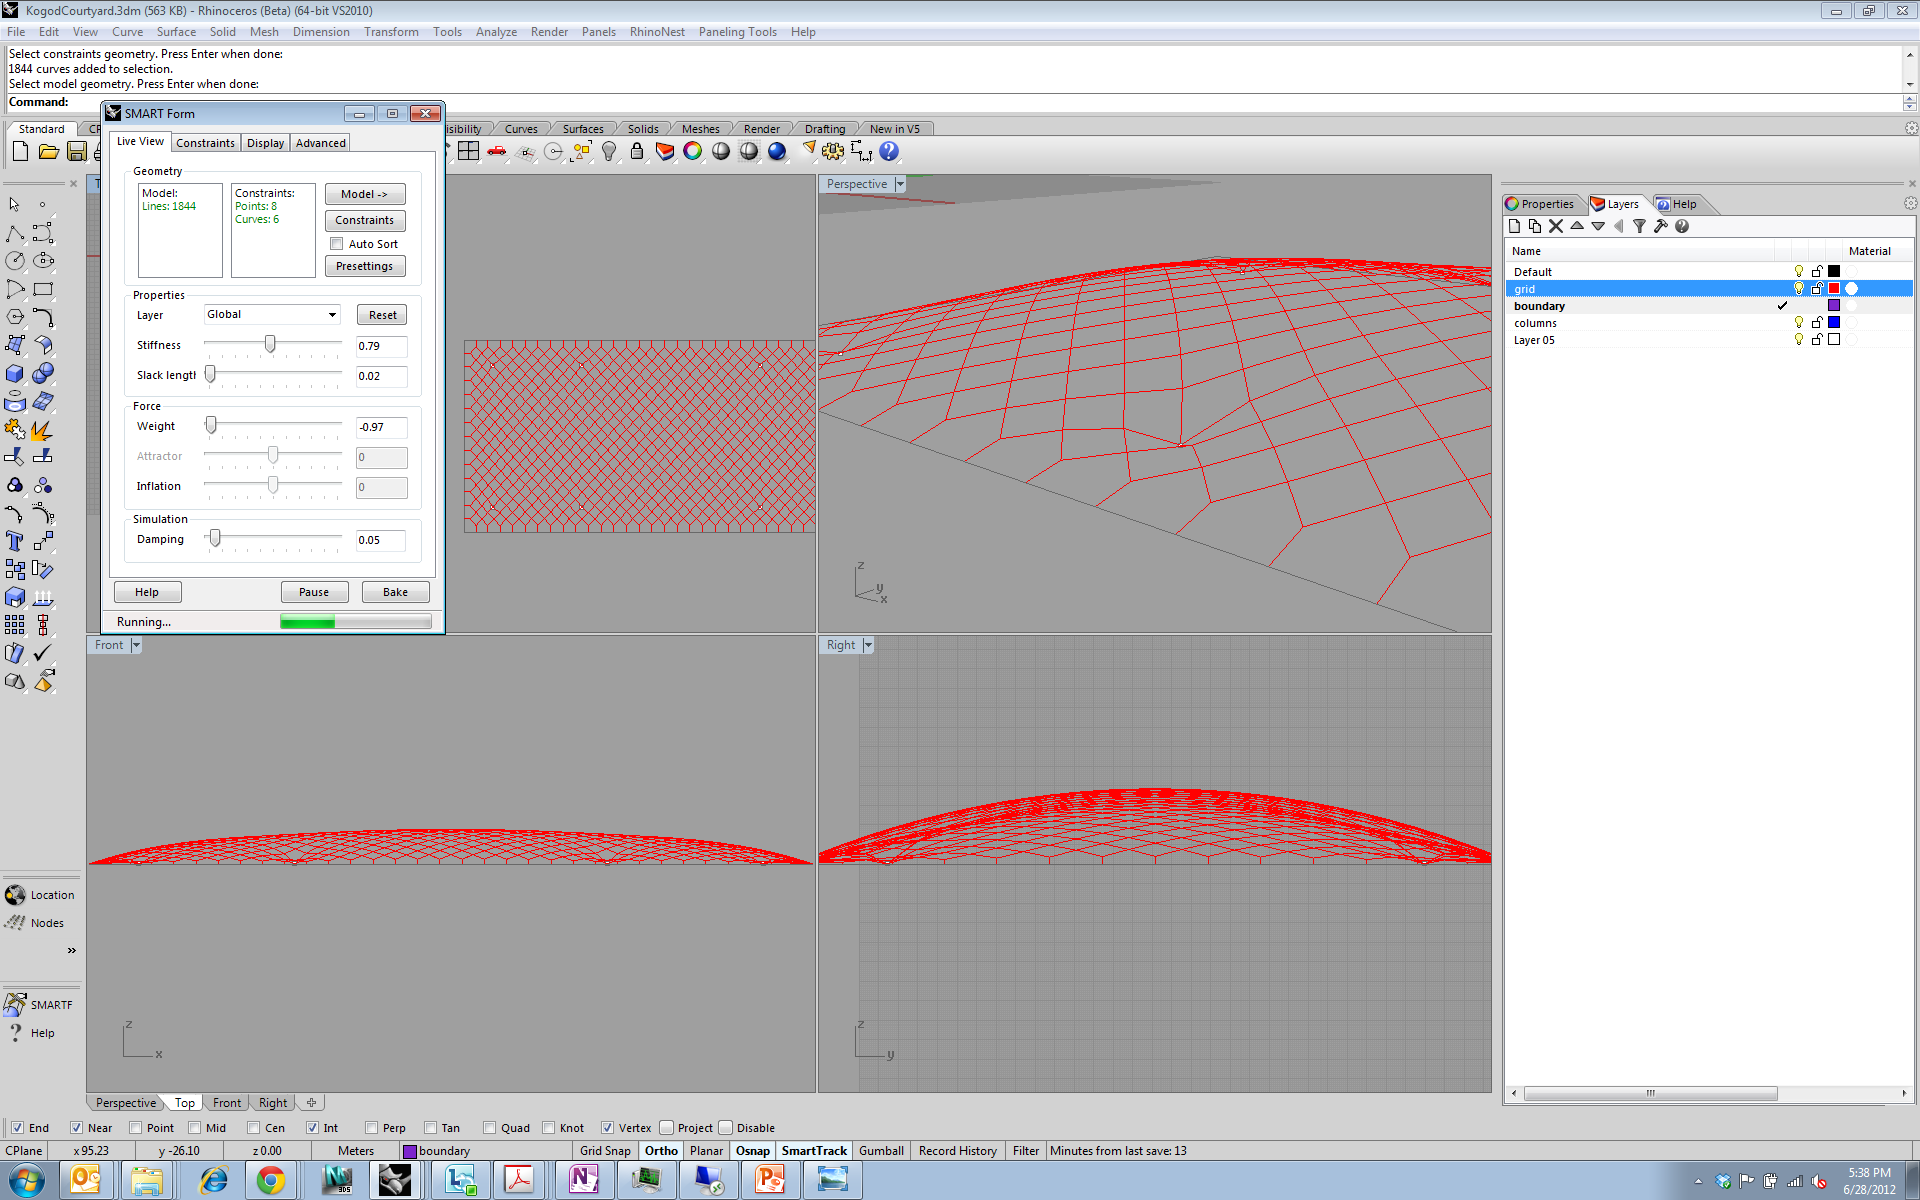Choose the Circle tool
1920x1200 pixels.
click(x=15, y=261)
